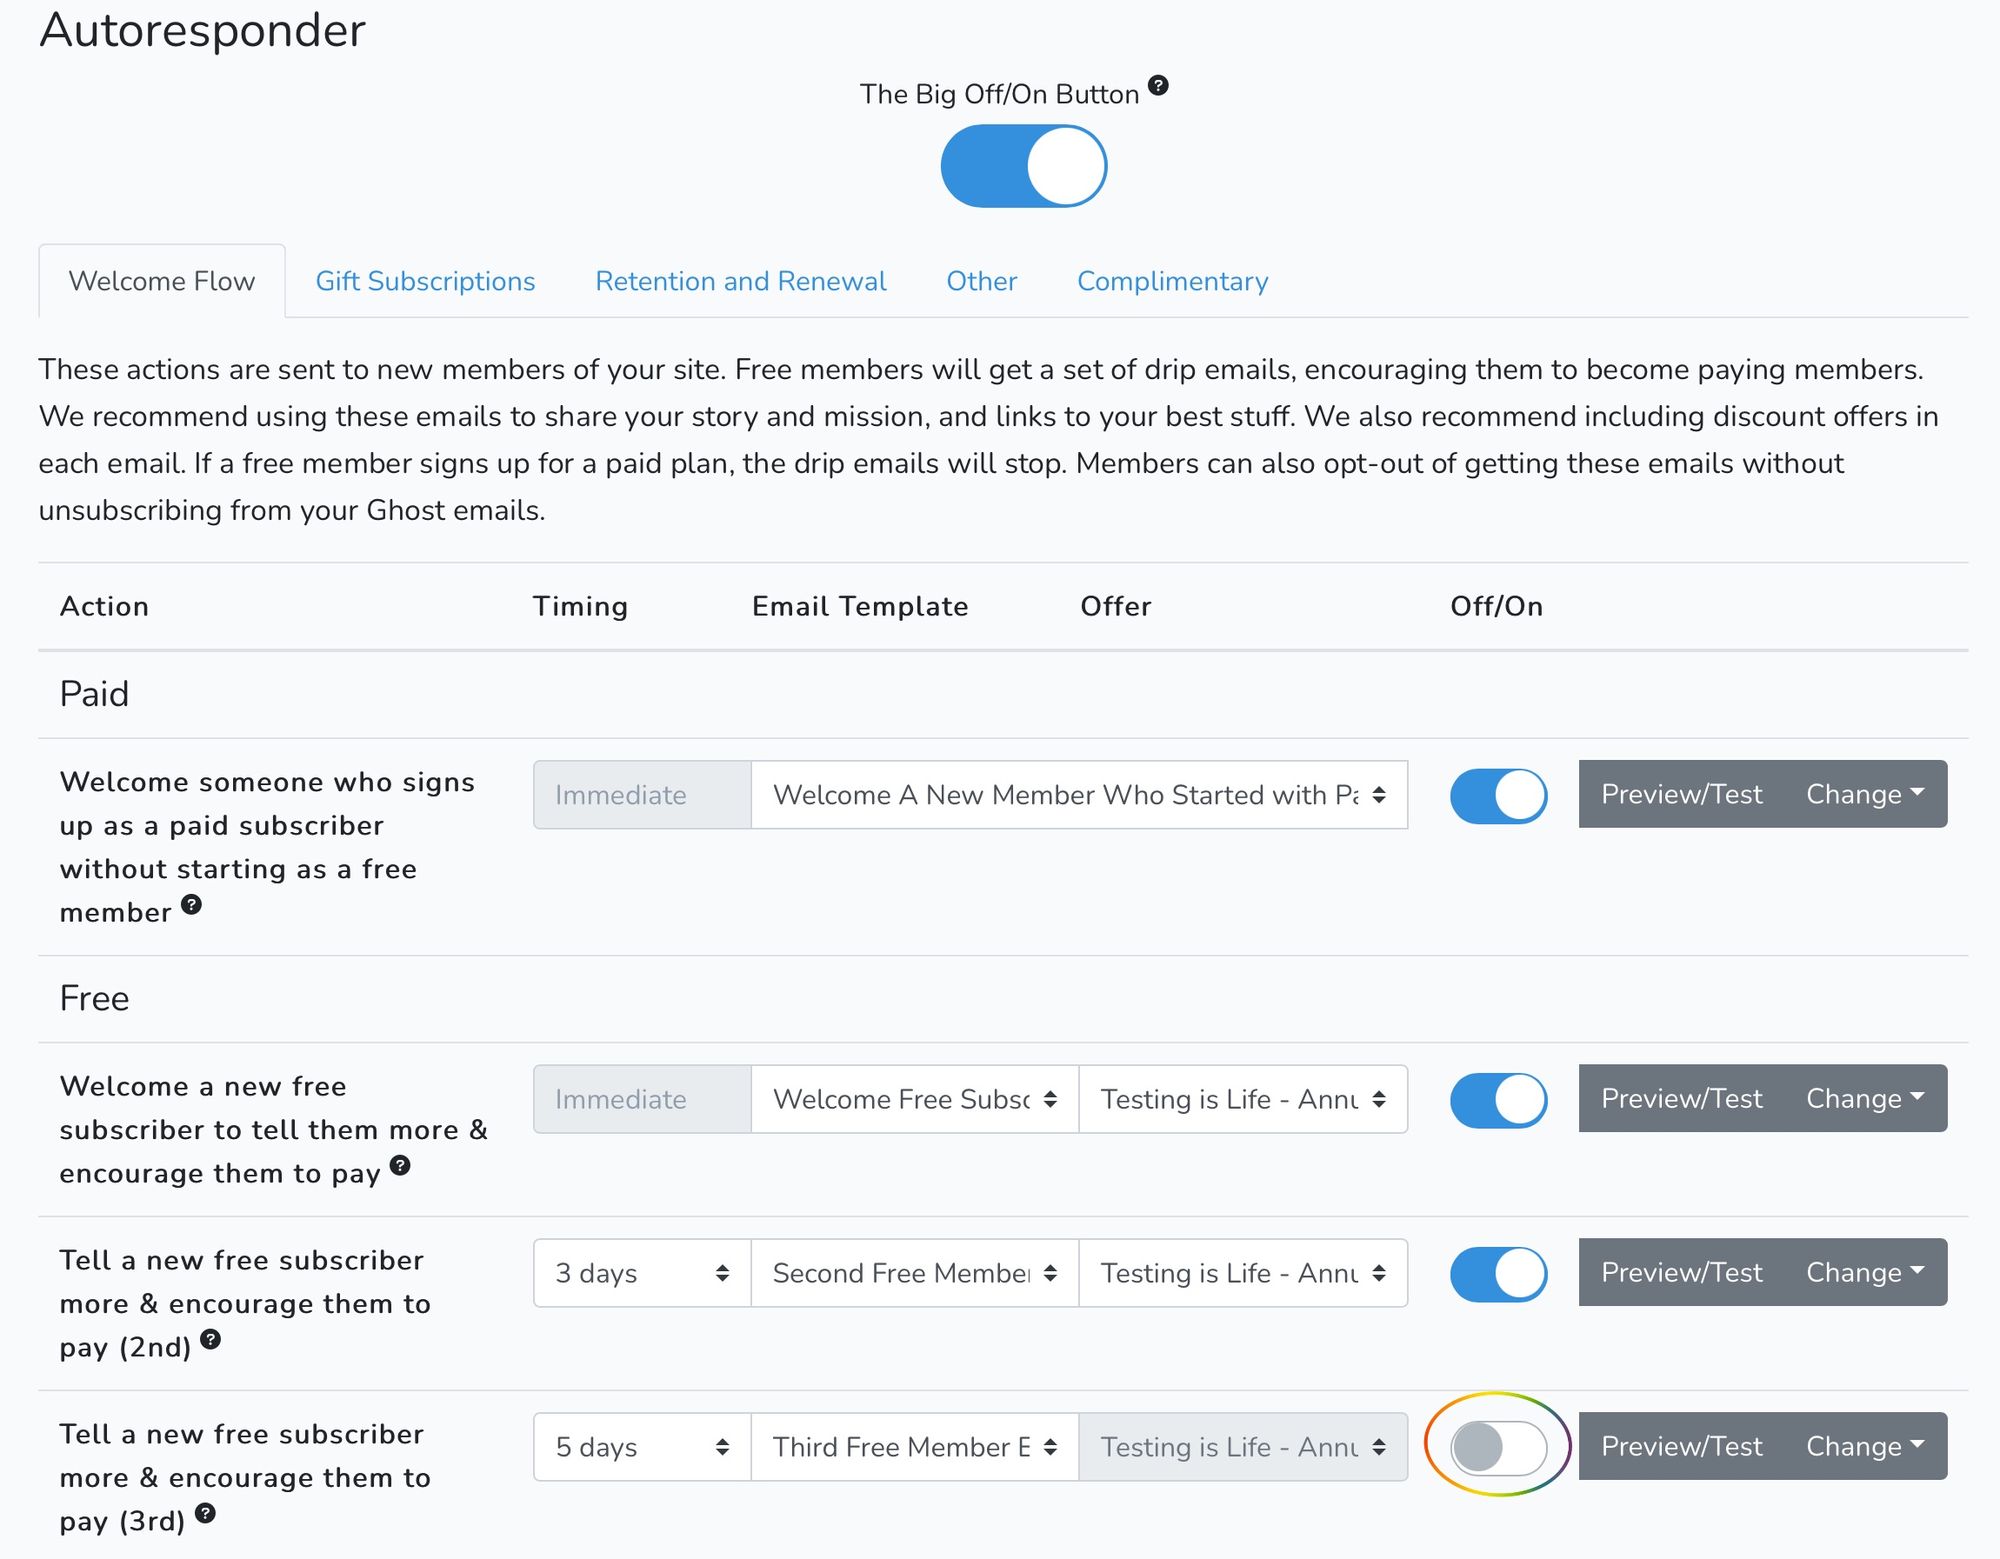Switch to the Gift Subscriptions tab
This screenshot has width=2000, height=1559.
(425, 281)
